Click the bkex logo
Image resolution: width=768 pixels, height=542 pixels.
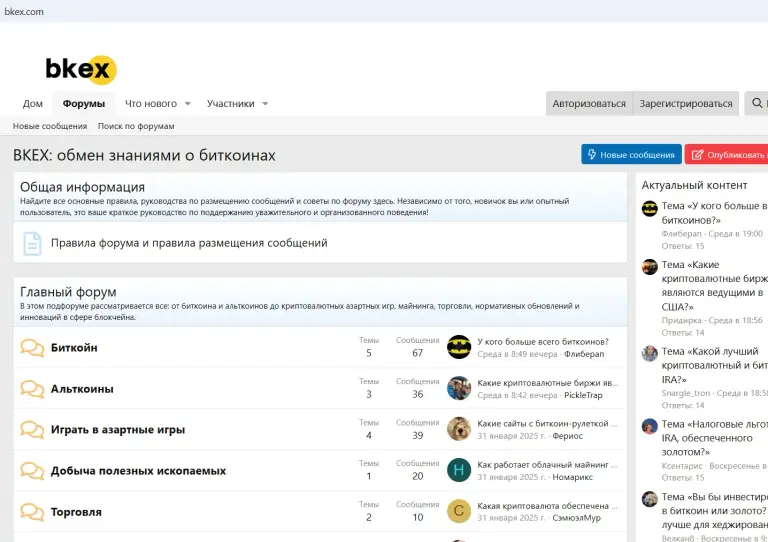click(x=81, y=69)
